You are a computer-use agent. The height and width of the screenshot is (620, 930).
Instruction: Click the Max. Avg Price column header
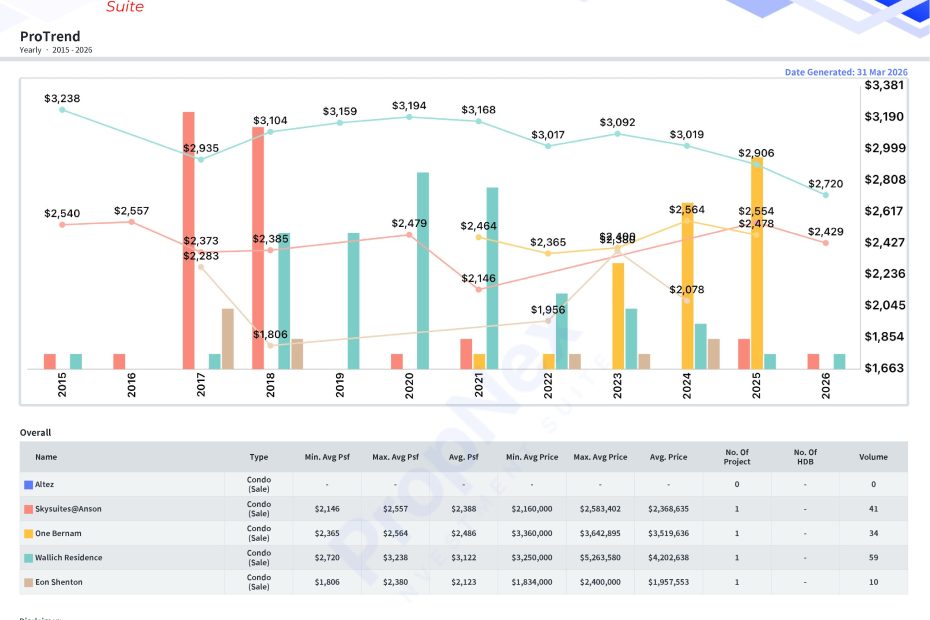coord(600,457)
